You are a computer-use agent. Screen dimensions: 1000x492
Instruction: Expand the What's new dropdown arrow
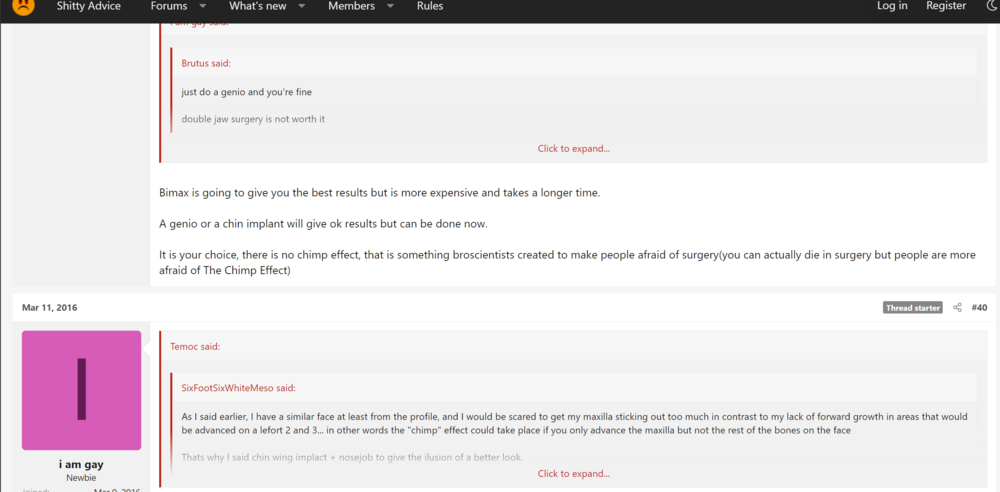point(302,6)
